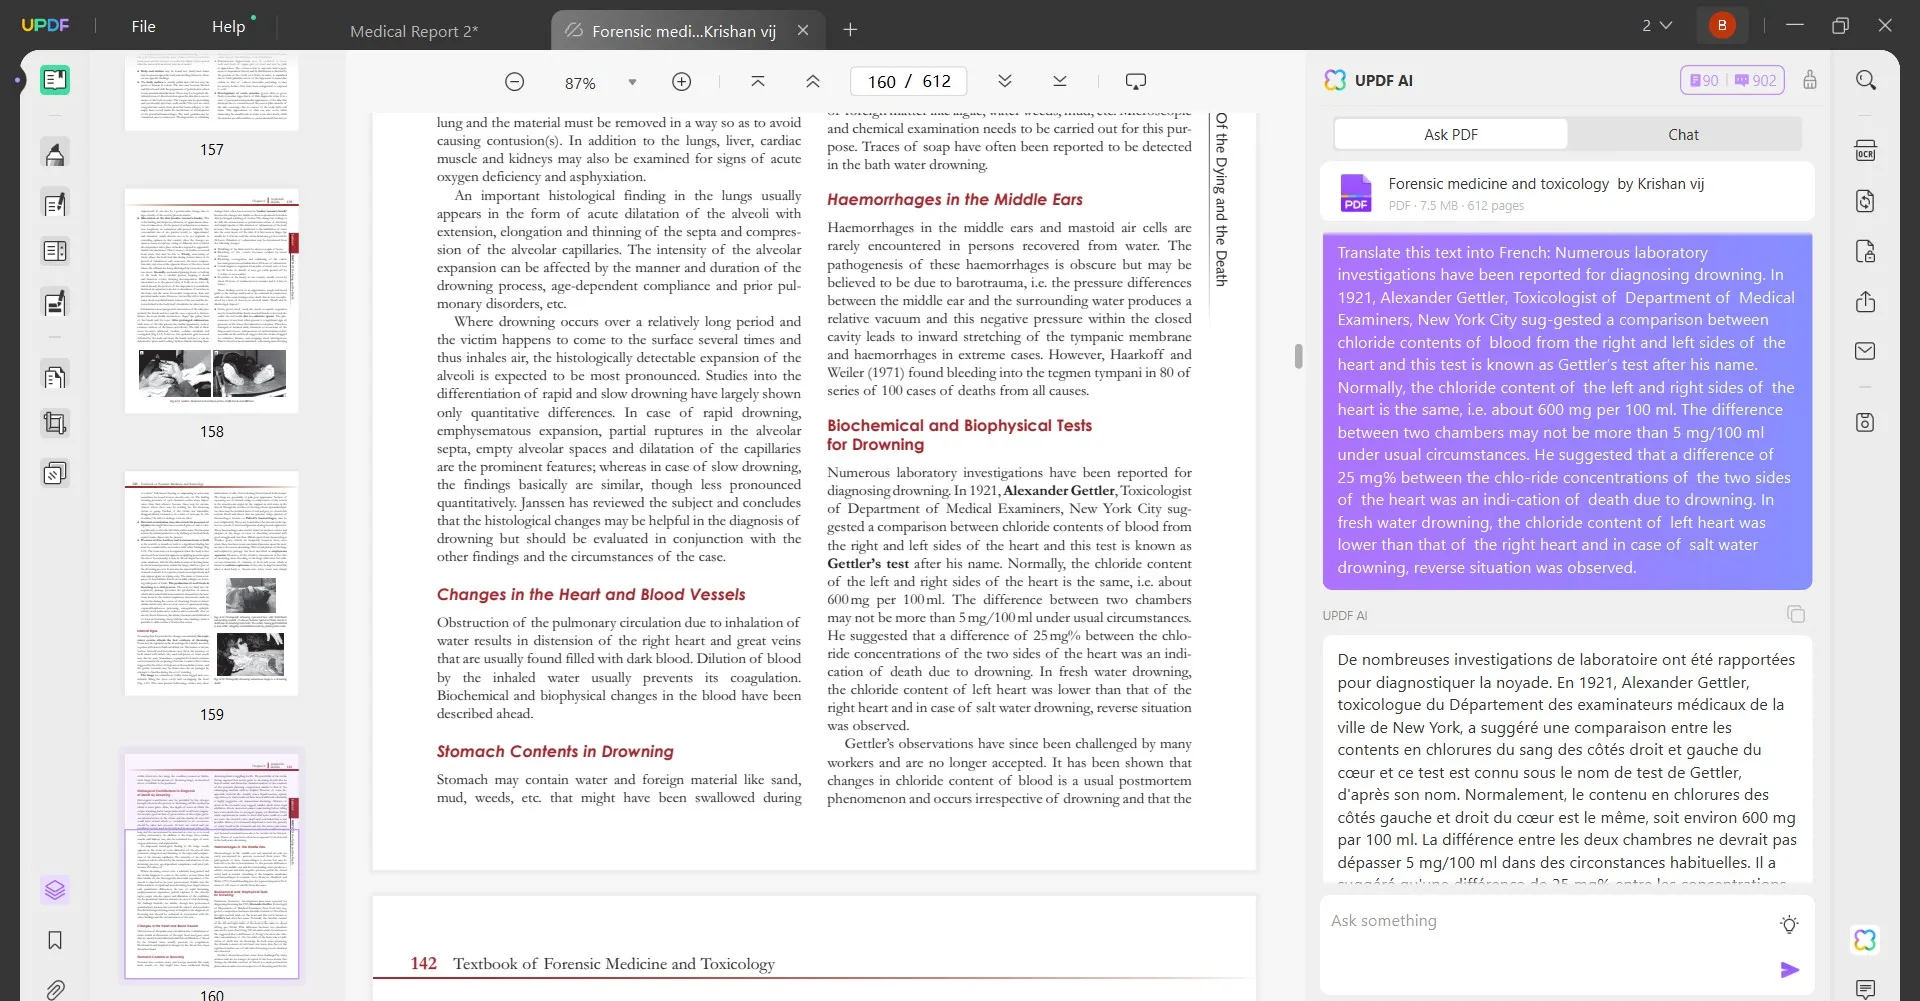Open the Edit PDF tool
The image size is (1920, 1001).
pos(55,204)
